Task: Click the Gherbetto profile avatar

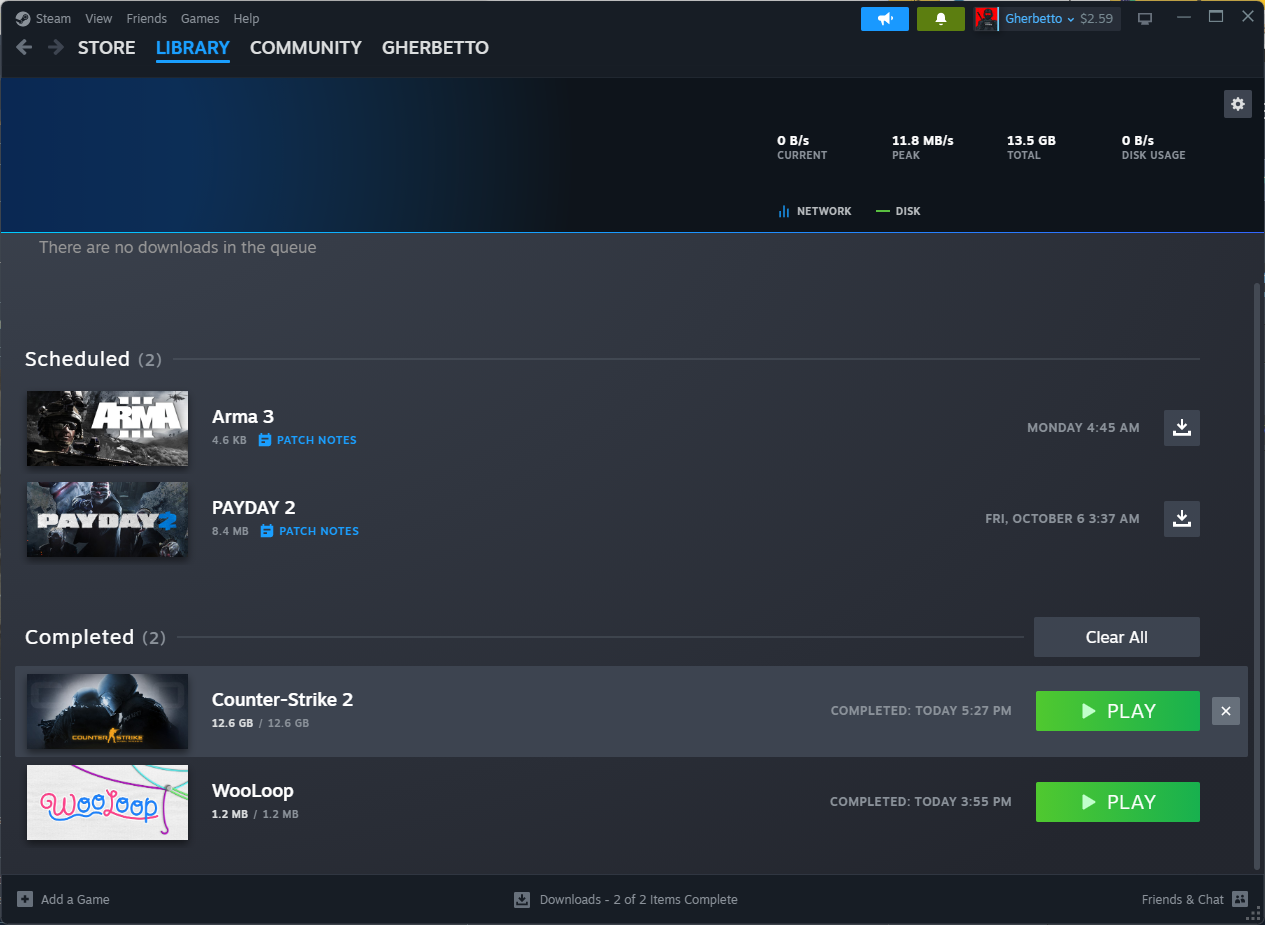Action: pyautogui.click(x=986, y=19)
